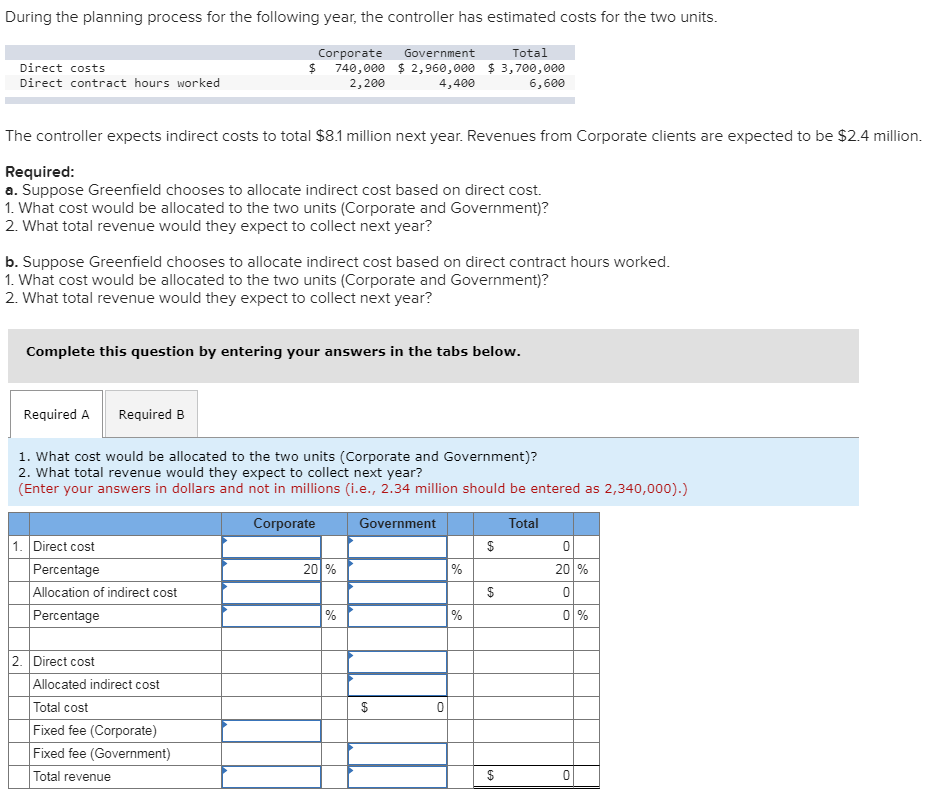This screenshot has width=925, height=790.
Task: Select Government second Percentage input field
Action: click(x=397, y=616)
